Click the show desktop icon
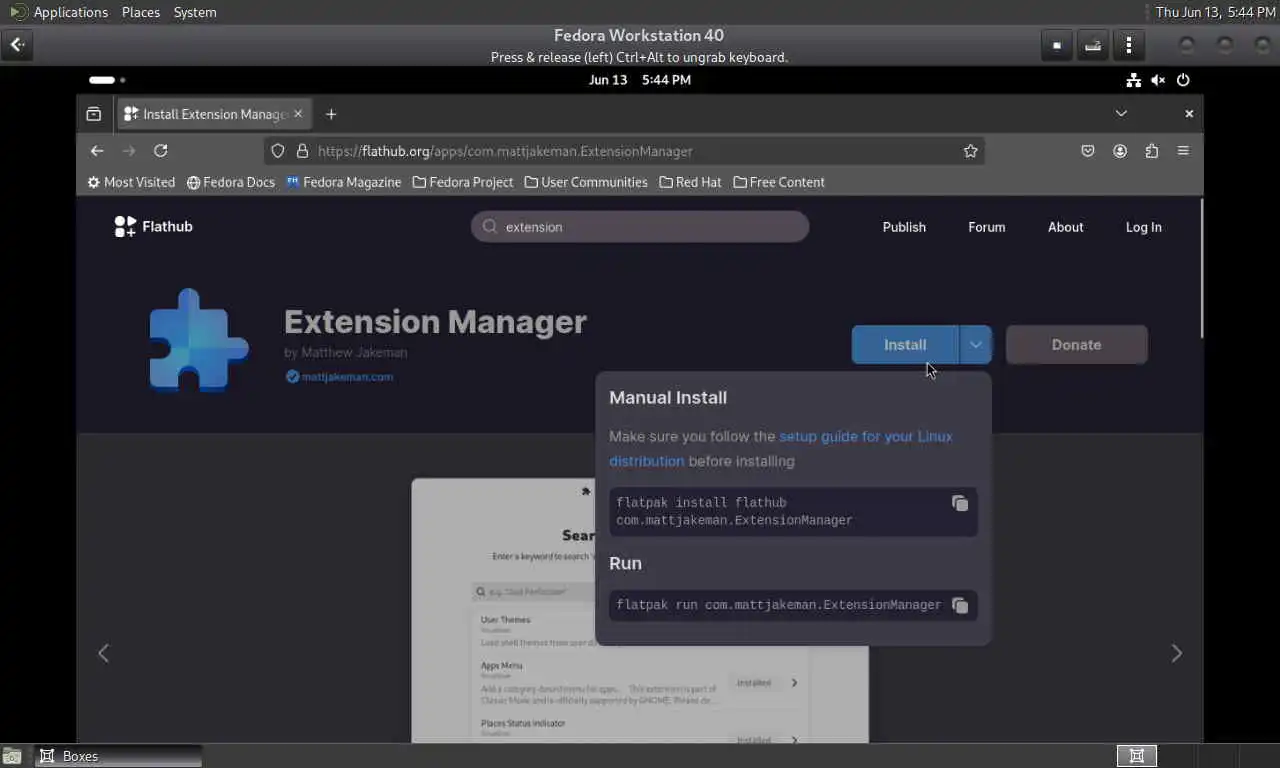 (x=12, y=756)
